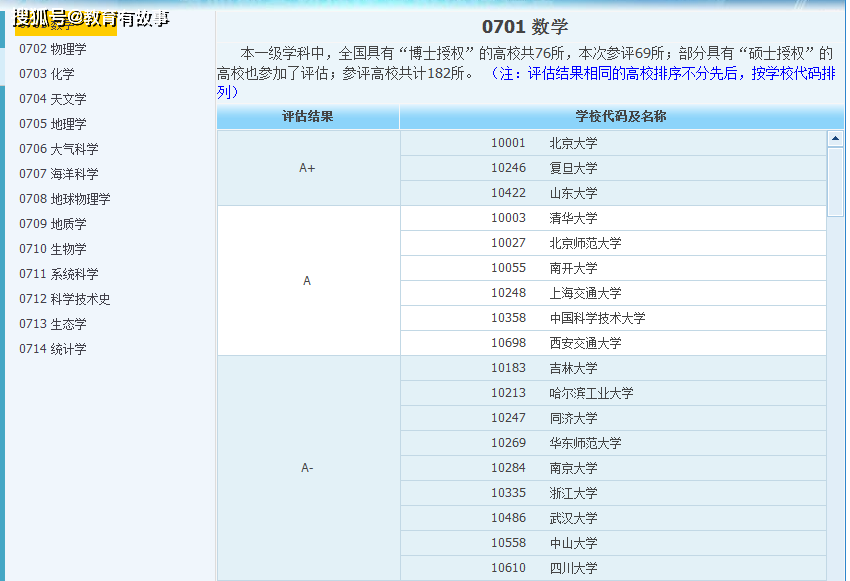Open the 0702 物理学 discipline
This screenshot has width=850, height=581.
click(x=60, y=49)
